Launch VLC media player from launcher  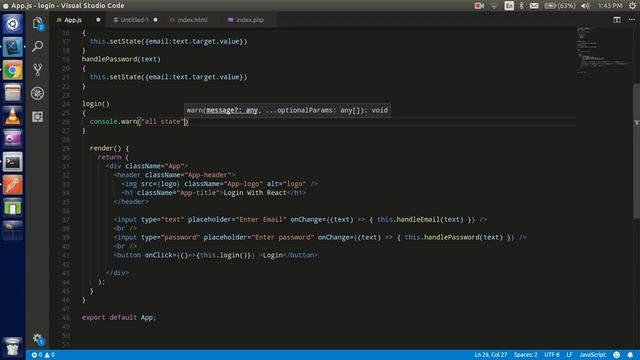pyautogui.click(x=12, y=116)
